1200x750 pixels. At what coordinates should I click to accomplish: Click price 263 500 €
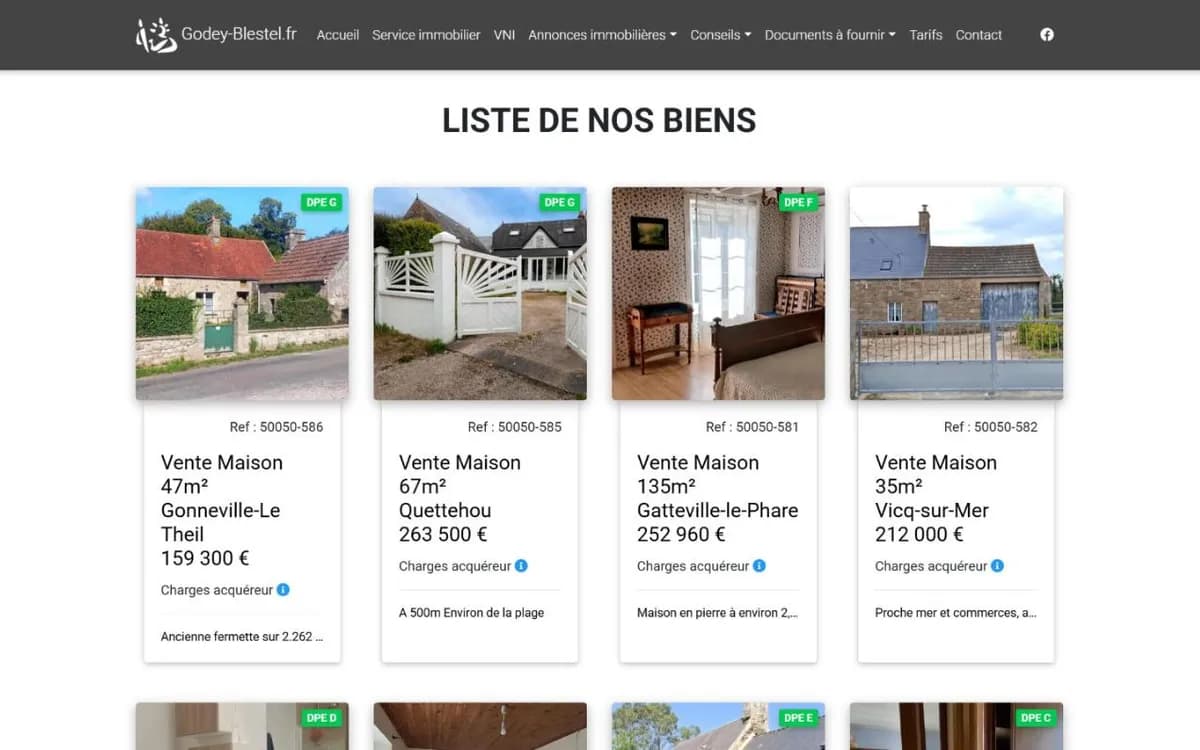click(443, 534)
